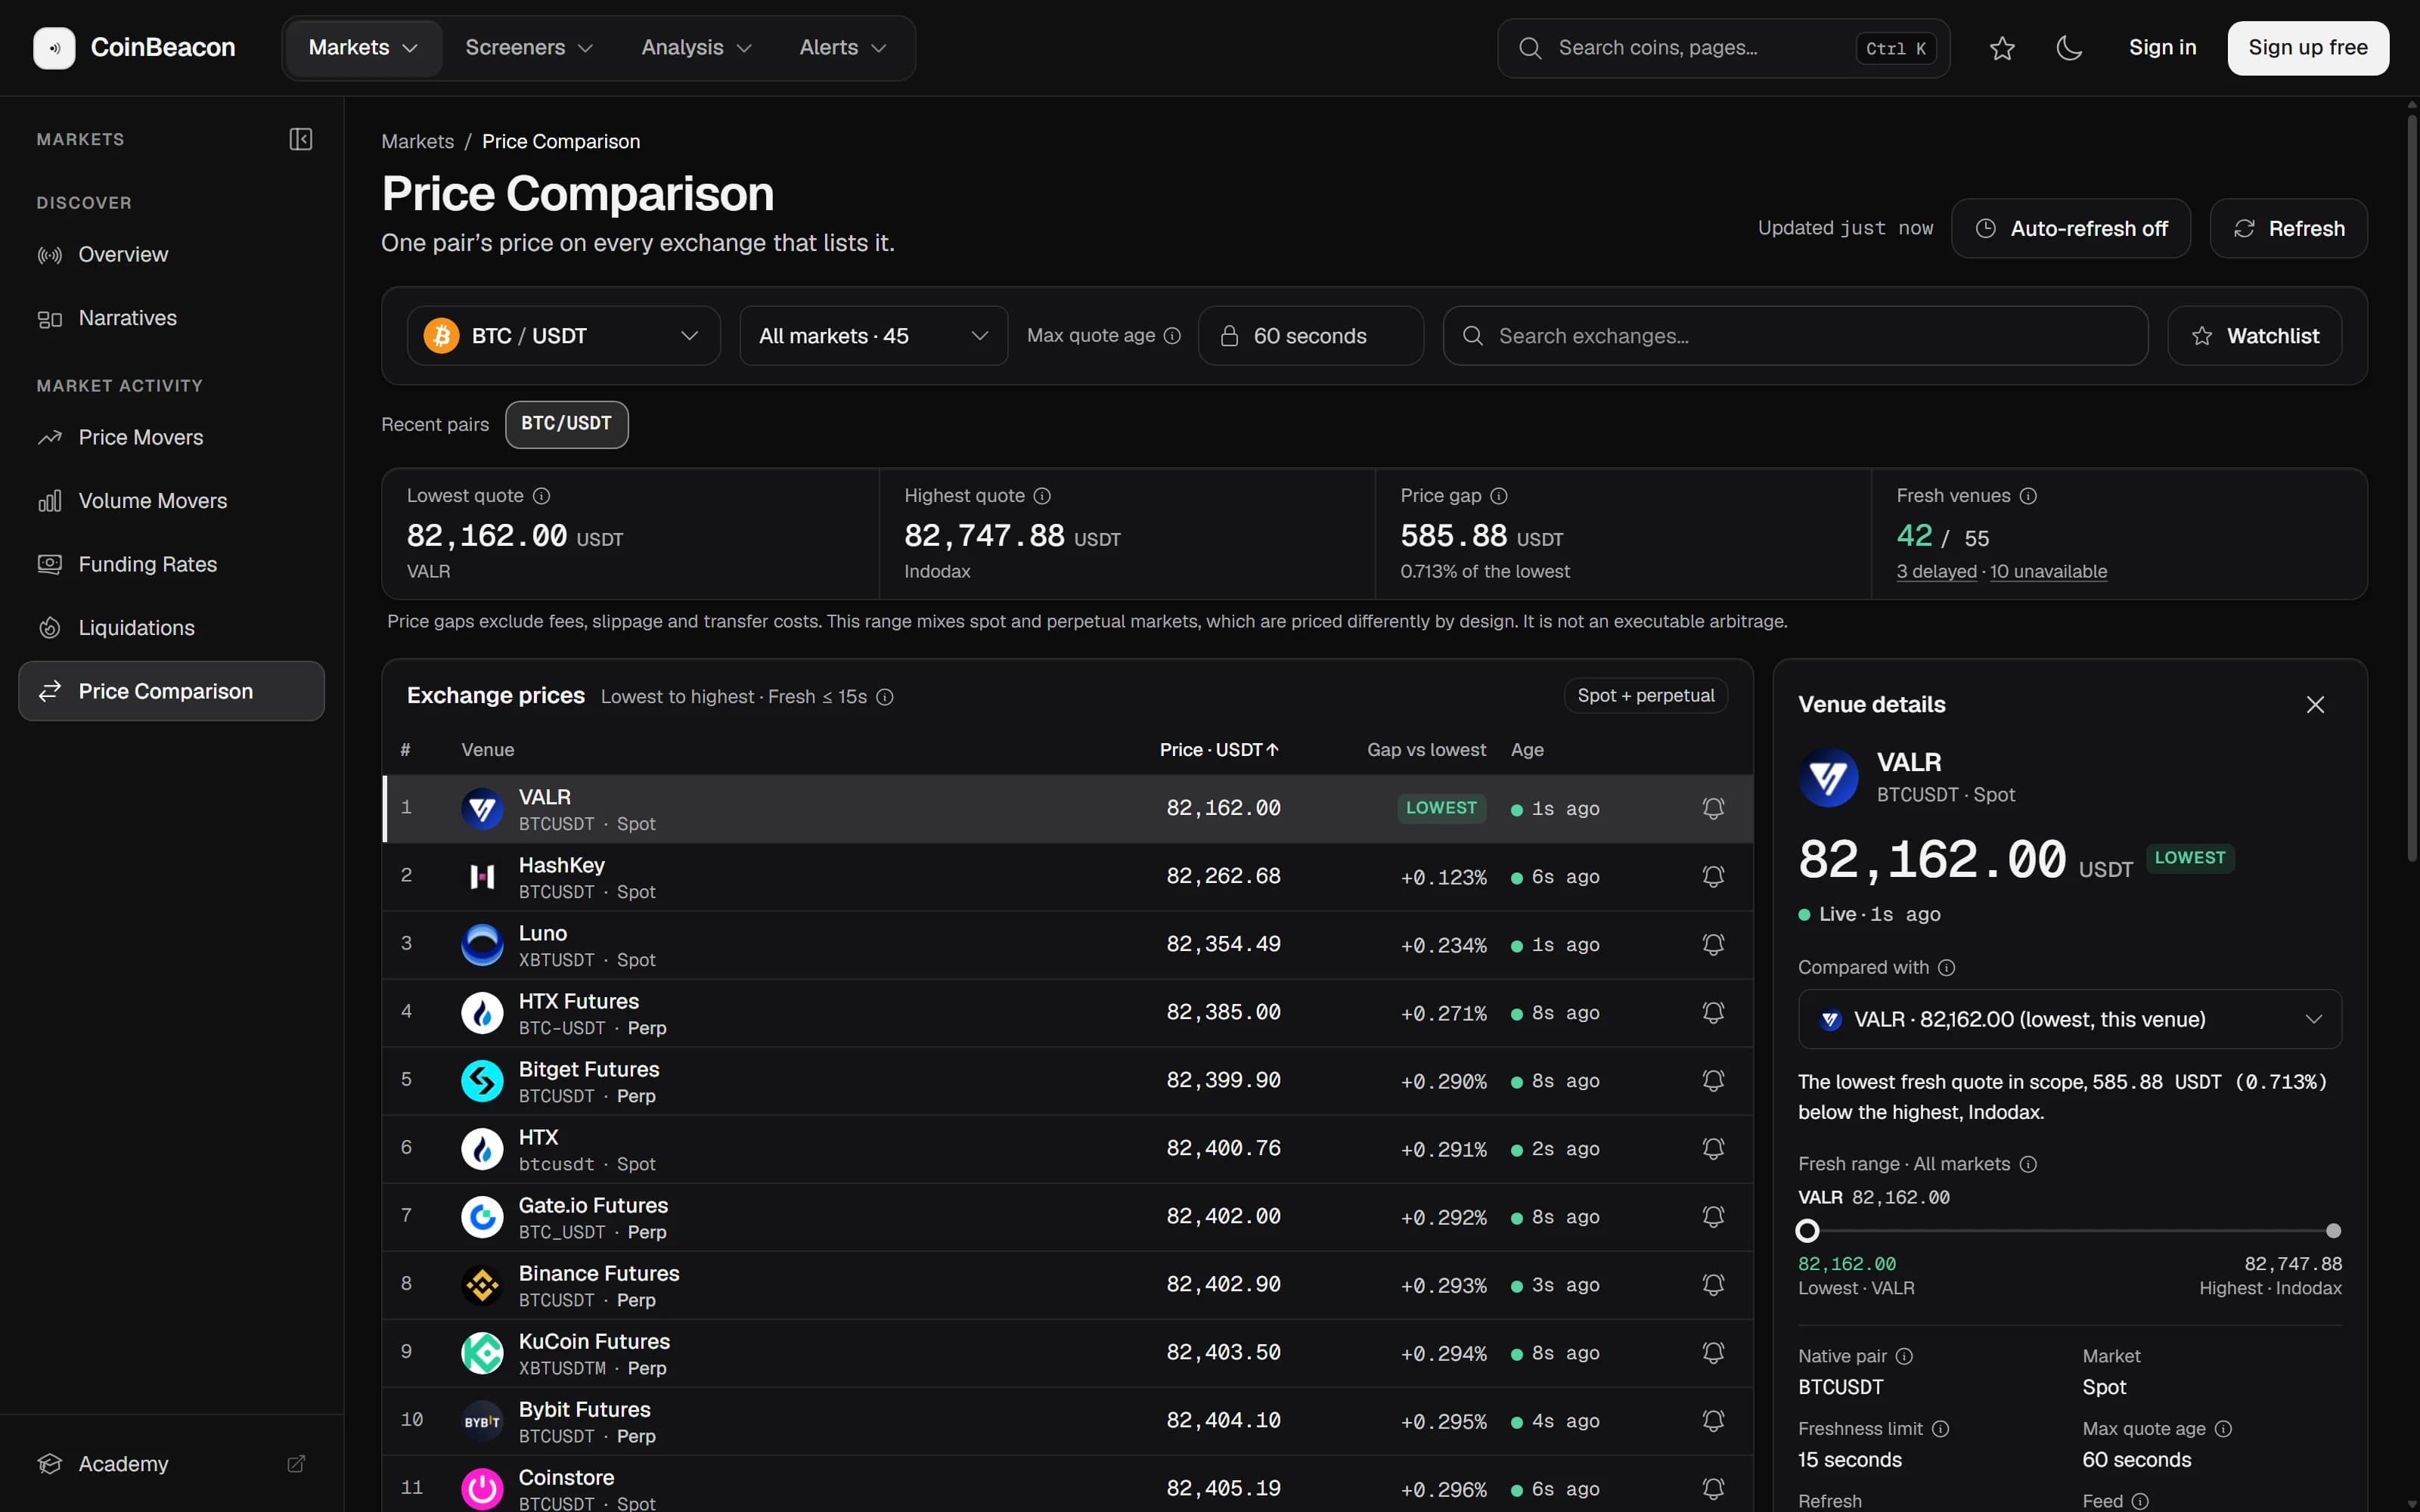Viewport: 2420px width, 1512px height.
Task: Click info icon beside Price gap
Action: [x=1499, y=496]
